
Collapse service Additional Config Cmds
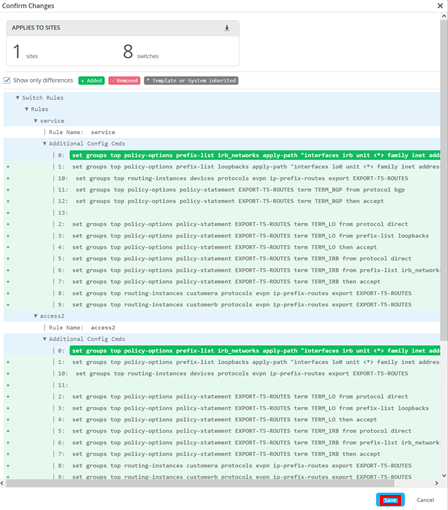pyautogui.click(x=44, y=144)
